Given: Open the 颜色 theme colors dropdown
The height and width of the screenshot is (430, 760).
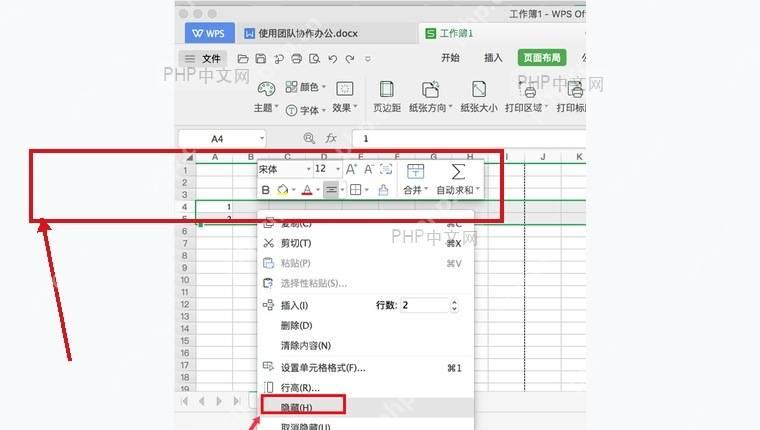Looking at the screenshot, I should point(305,87).
